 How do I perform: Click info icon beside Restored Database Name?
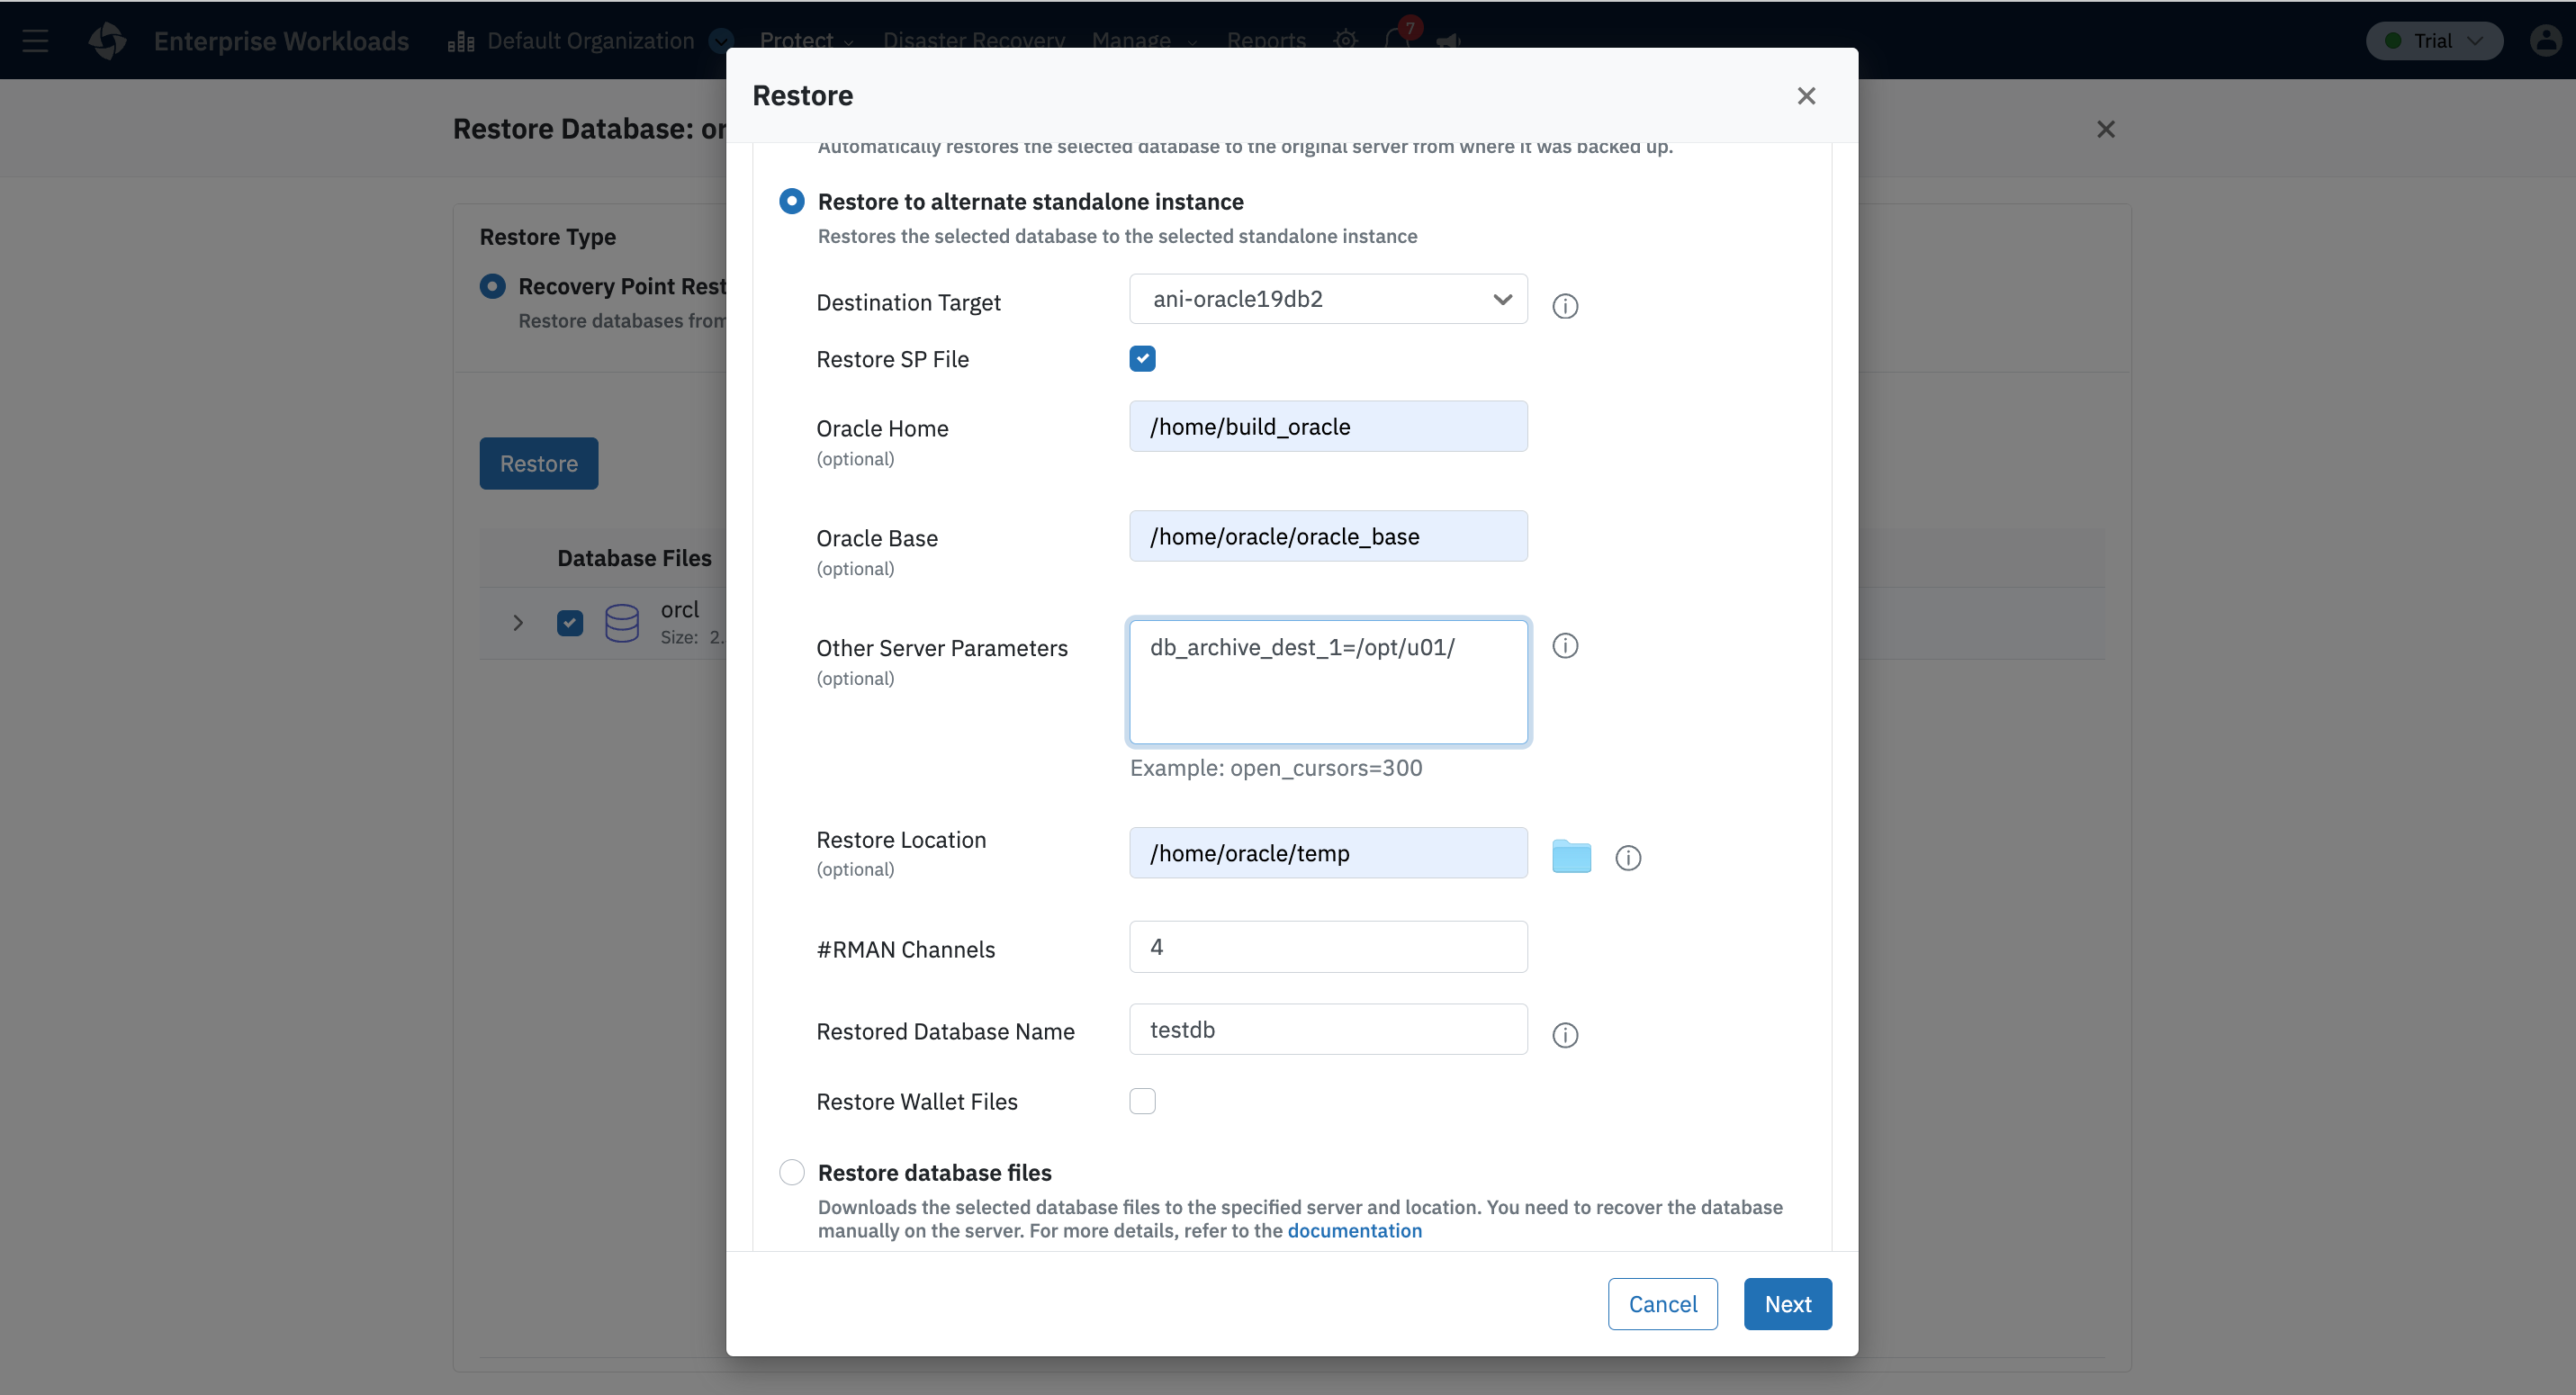point(1565,1035)
